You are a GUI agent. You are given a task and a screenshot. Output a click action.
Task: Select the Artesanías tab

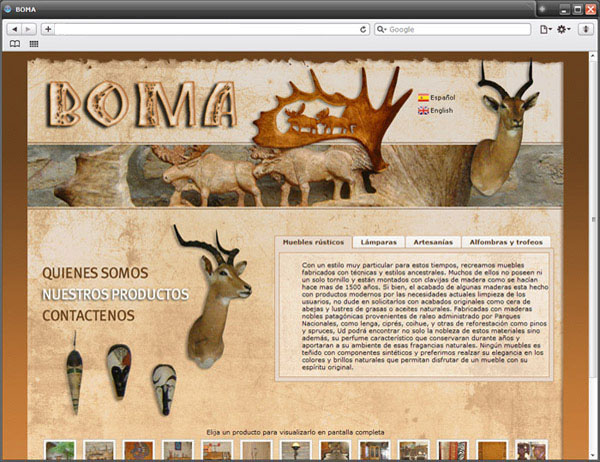point(433,242)
